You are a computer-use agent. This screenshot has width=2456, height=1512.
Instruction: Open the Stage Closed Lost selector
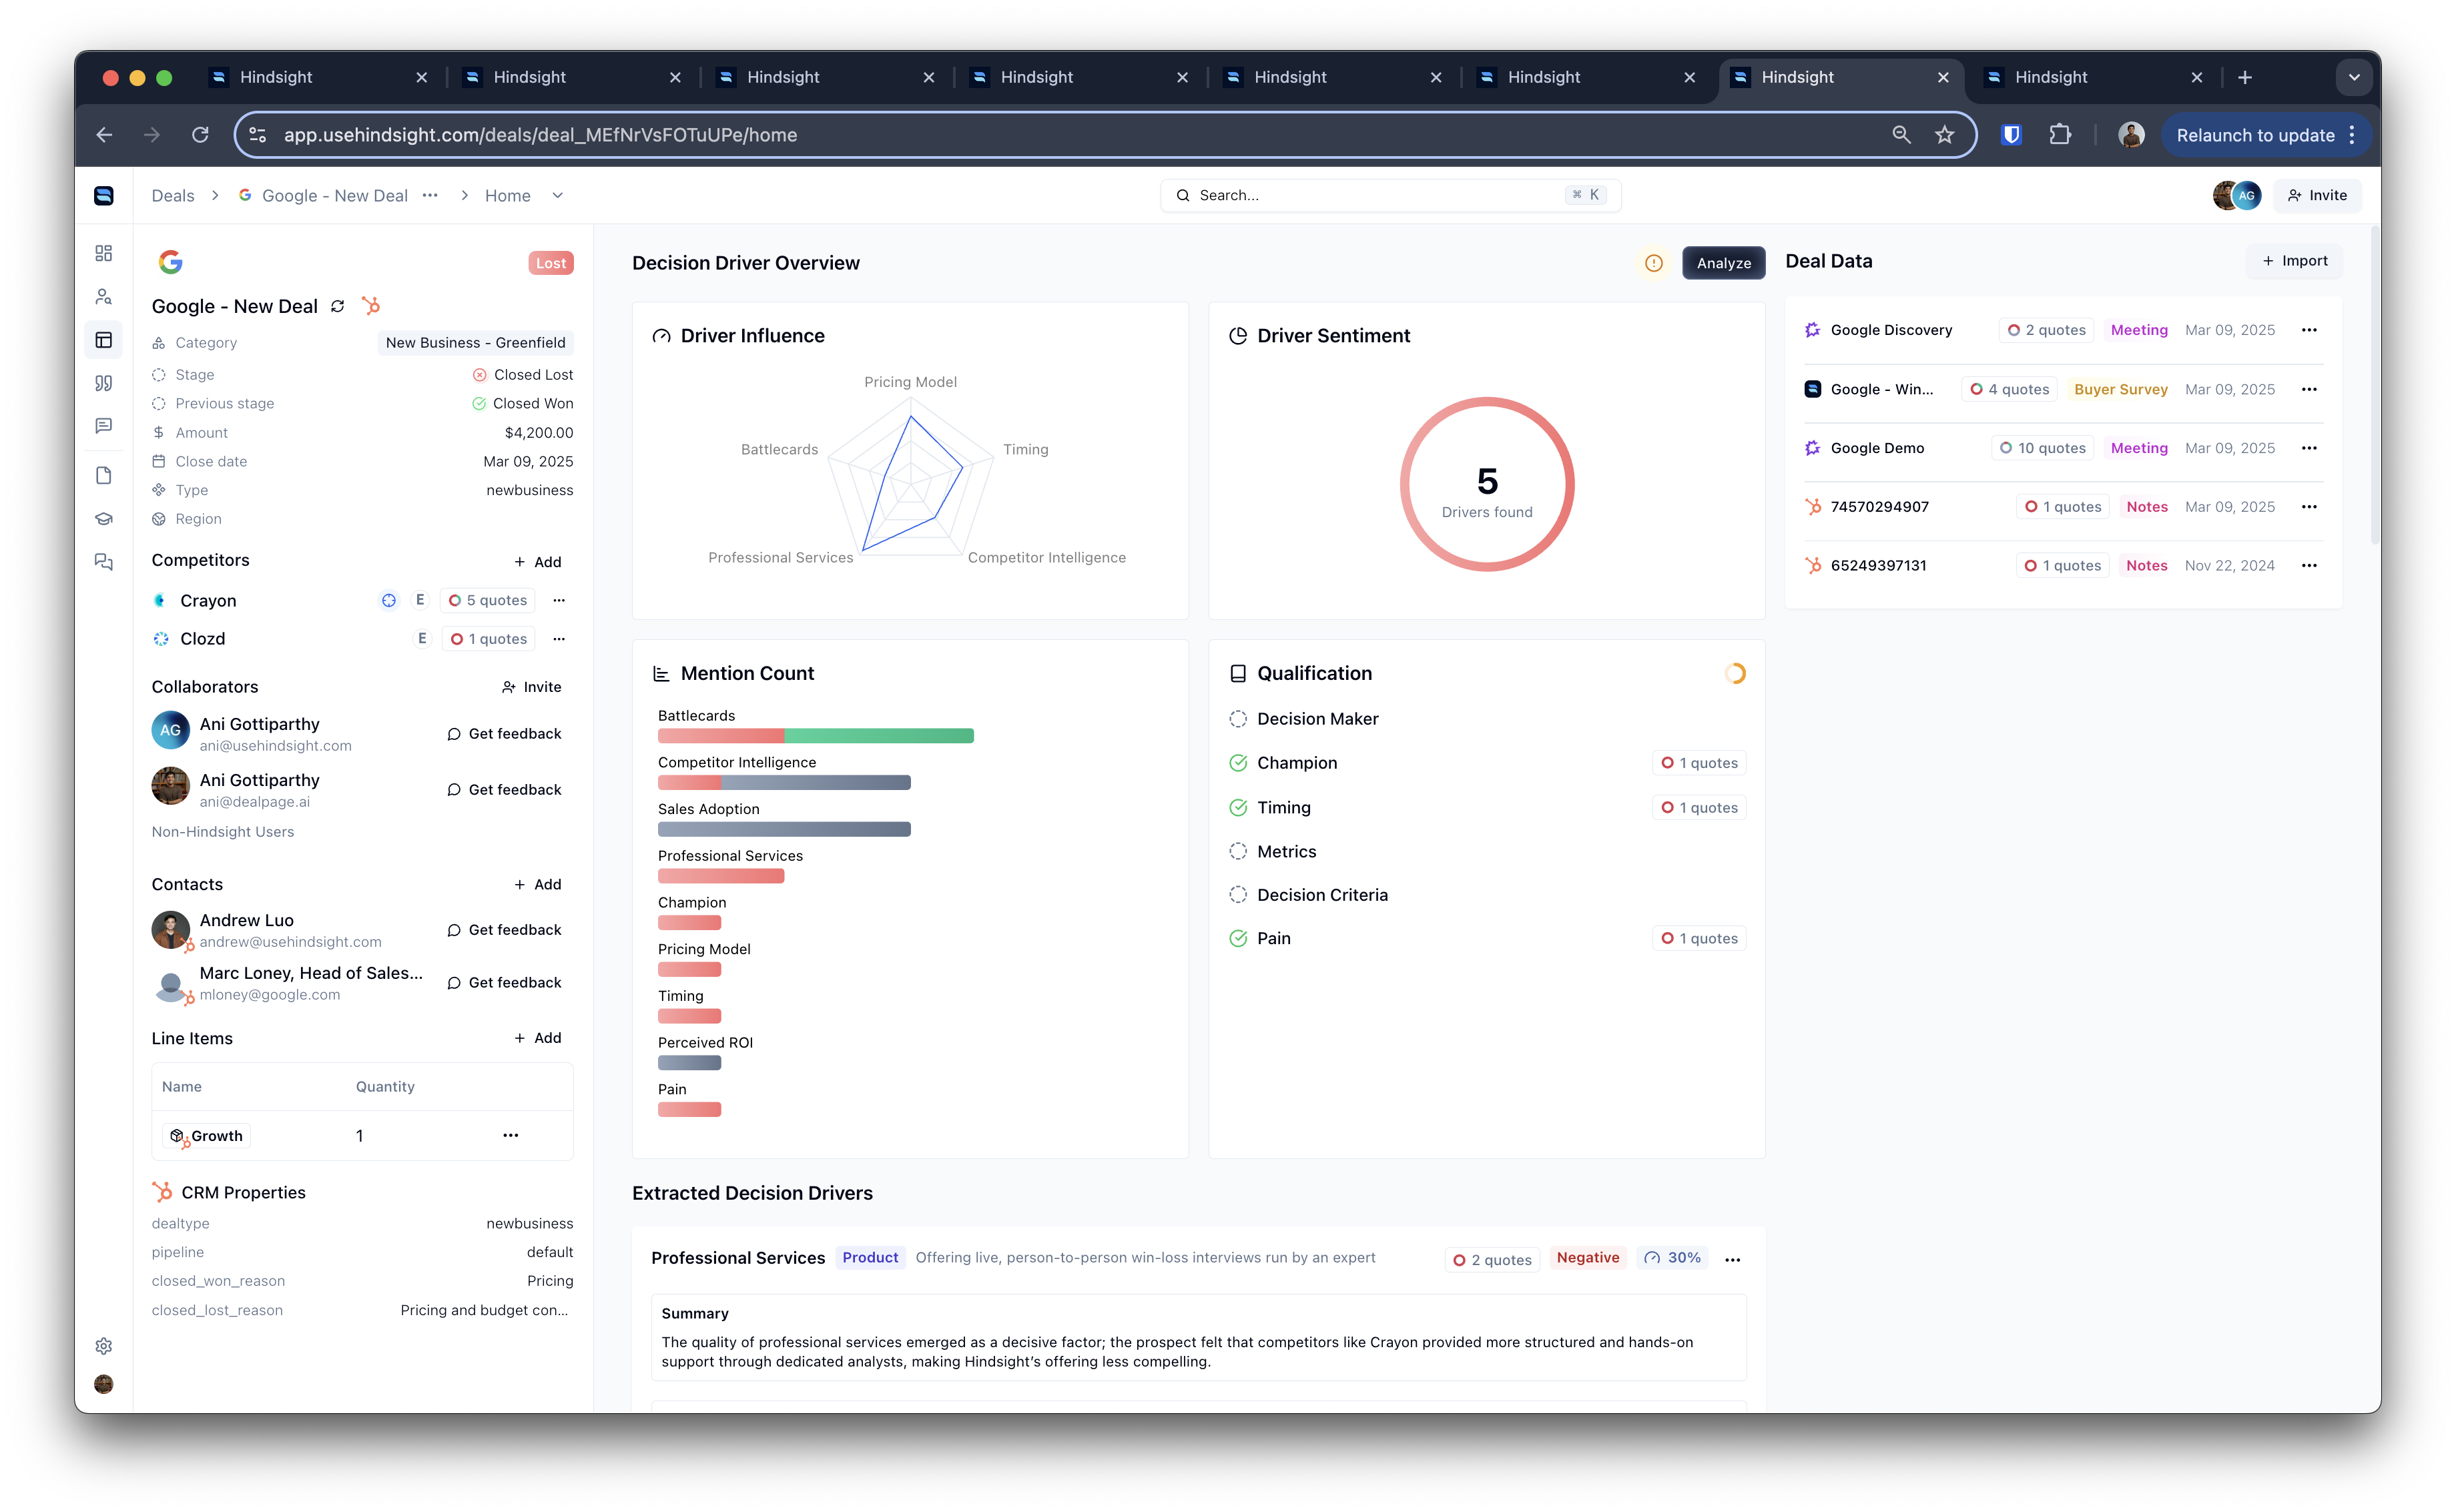(x=523, y=375)
